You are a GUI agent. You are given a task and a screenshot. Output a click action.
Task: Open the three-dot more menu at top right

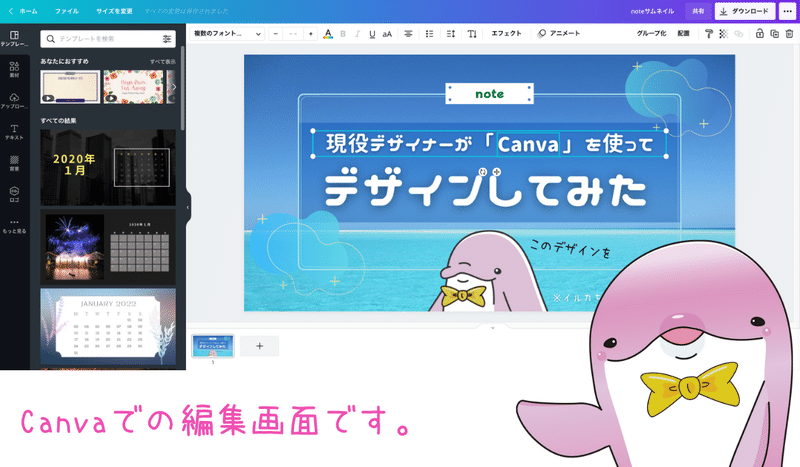787,11
